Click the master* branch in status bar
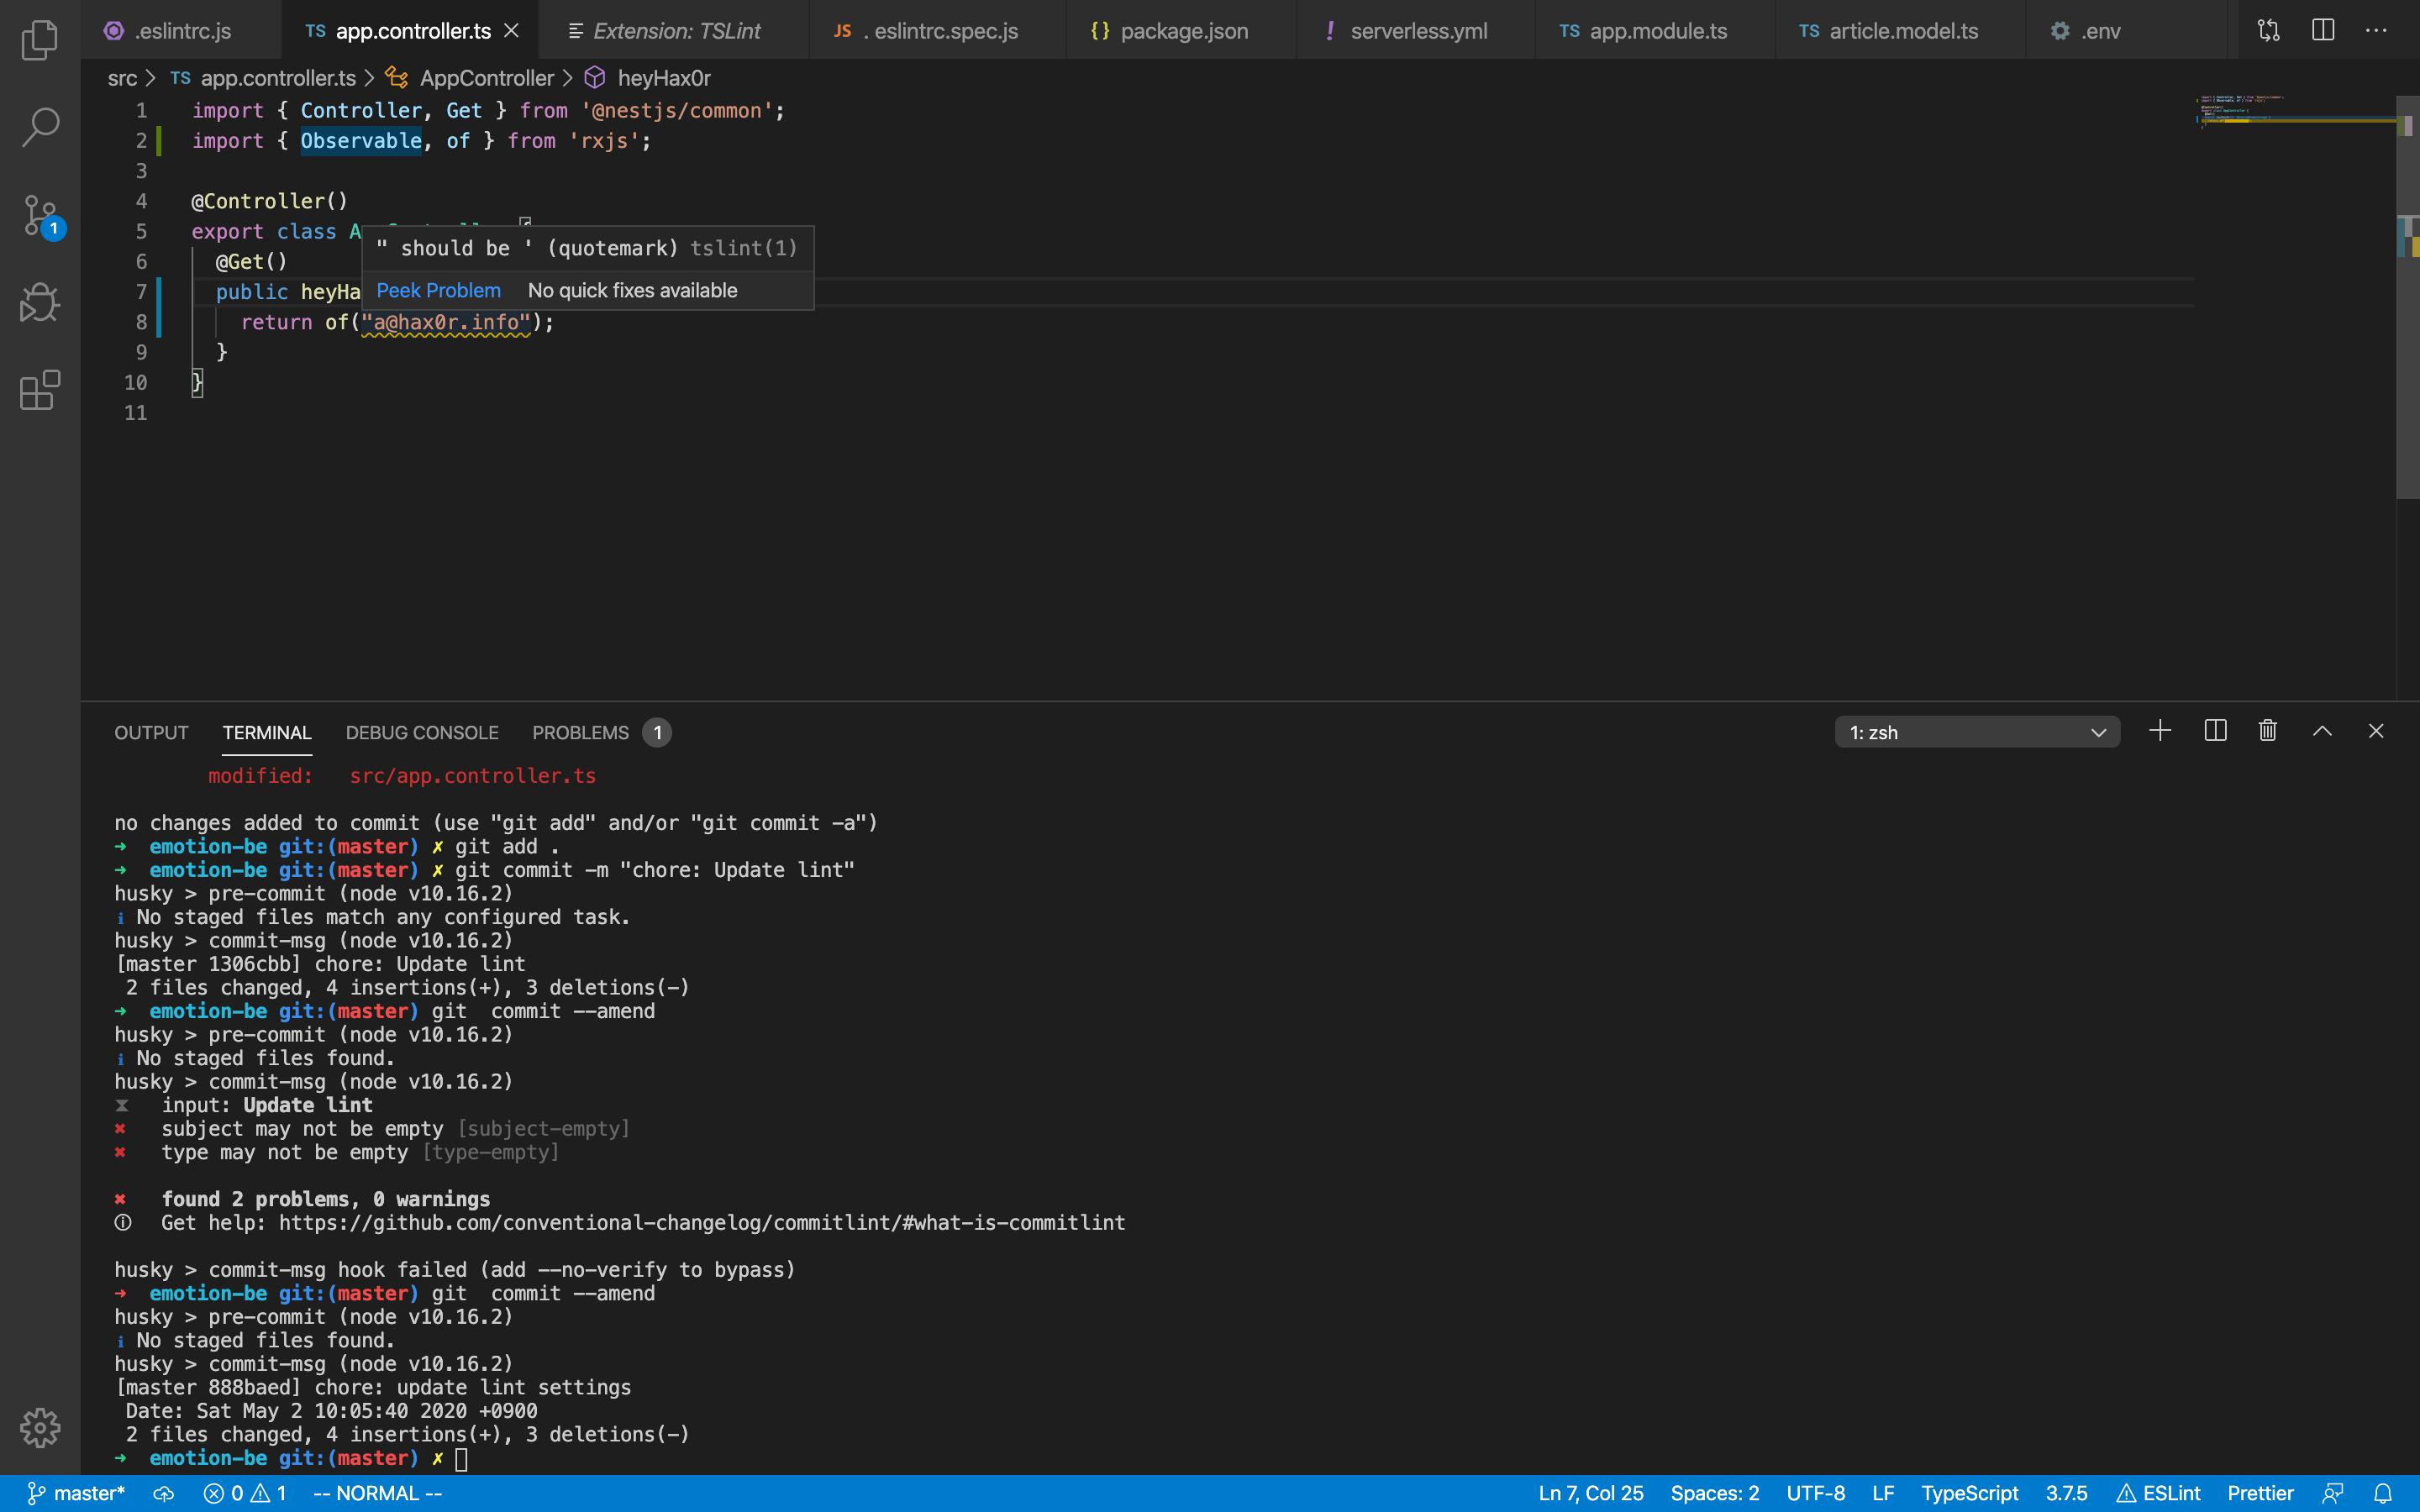The image size is (2420, 1512). (77, 1493)
